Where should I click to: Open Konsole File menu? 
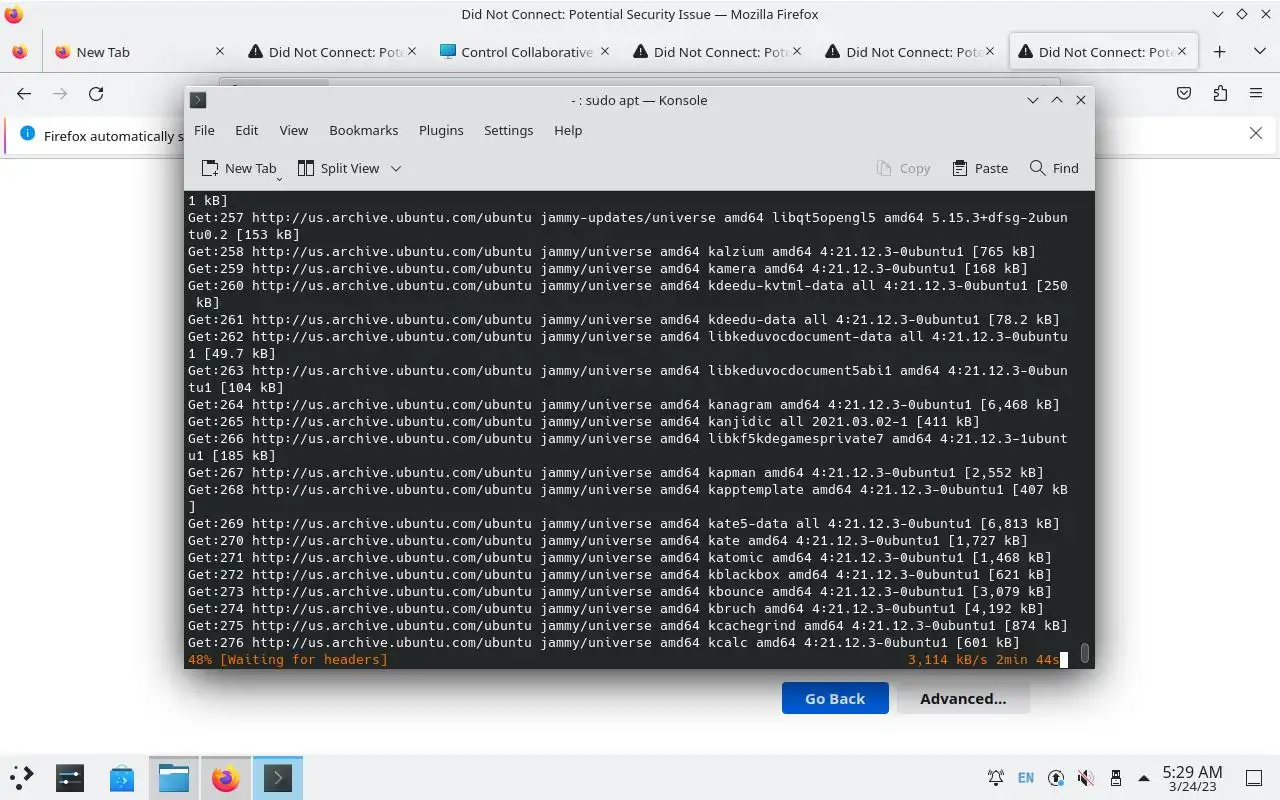[204, 130]
